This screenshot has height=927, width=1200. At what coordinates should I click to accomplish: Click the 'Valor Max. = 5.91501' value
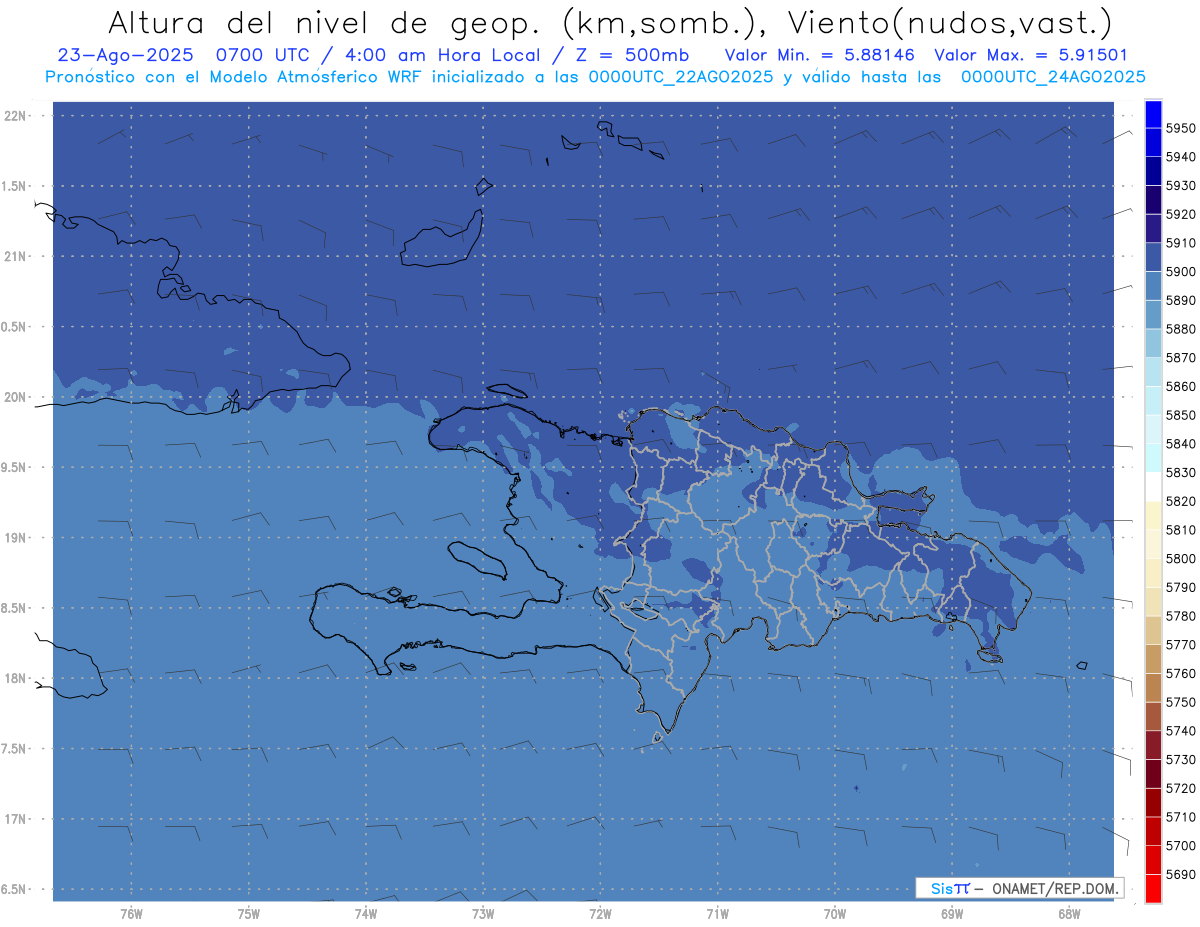(1030, 55)
